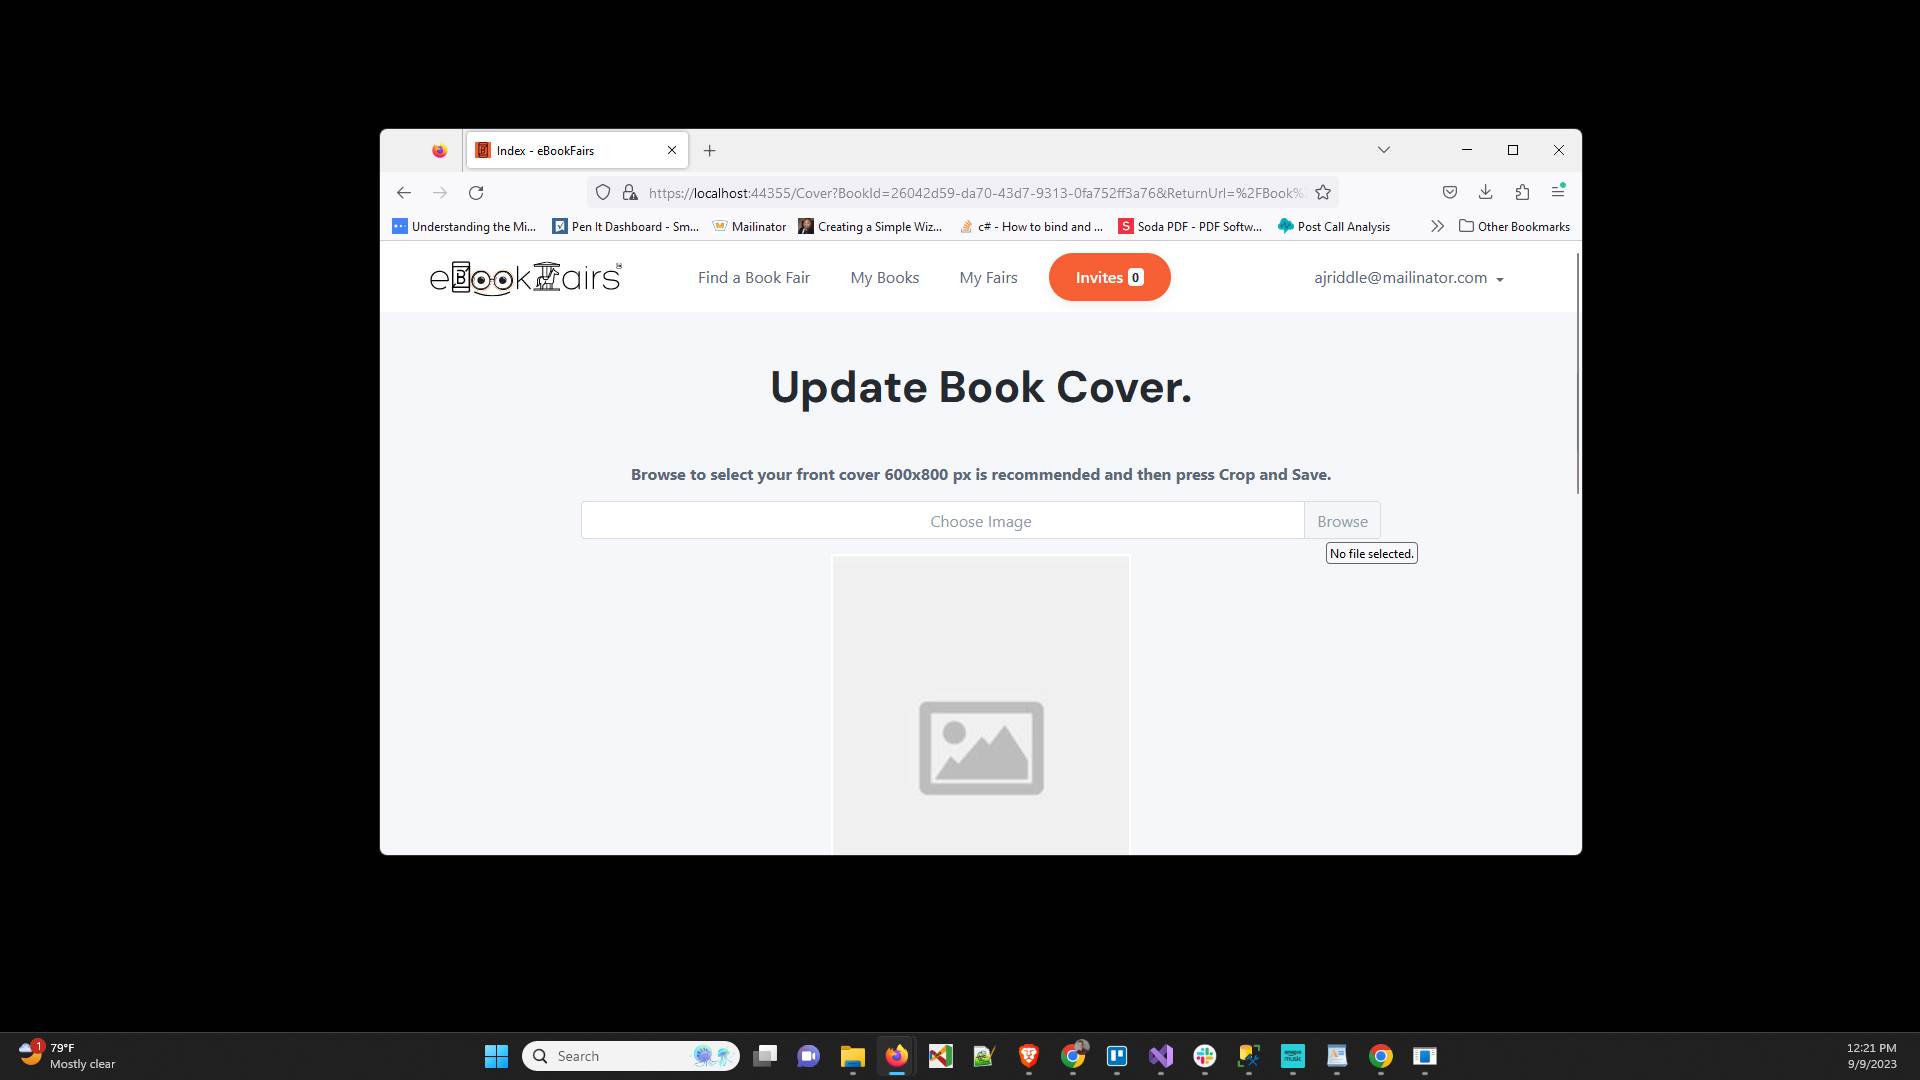Open the Firefox Downloads panel icon
This screenshot has height=1080, width=1920.
click(x=1486, y=192)
